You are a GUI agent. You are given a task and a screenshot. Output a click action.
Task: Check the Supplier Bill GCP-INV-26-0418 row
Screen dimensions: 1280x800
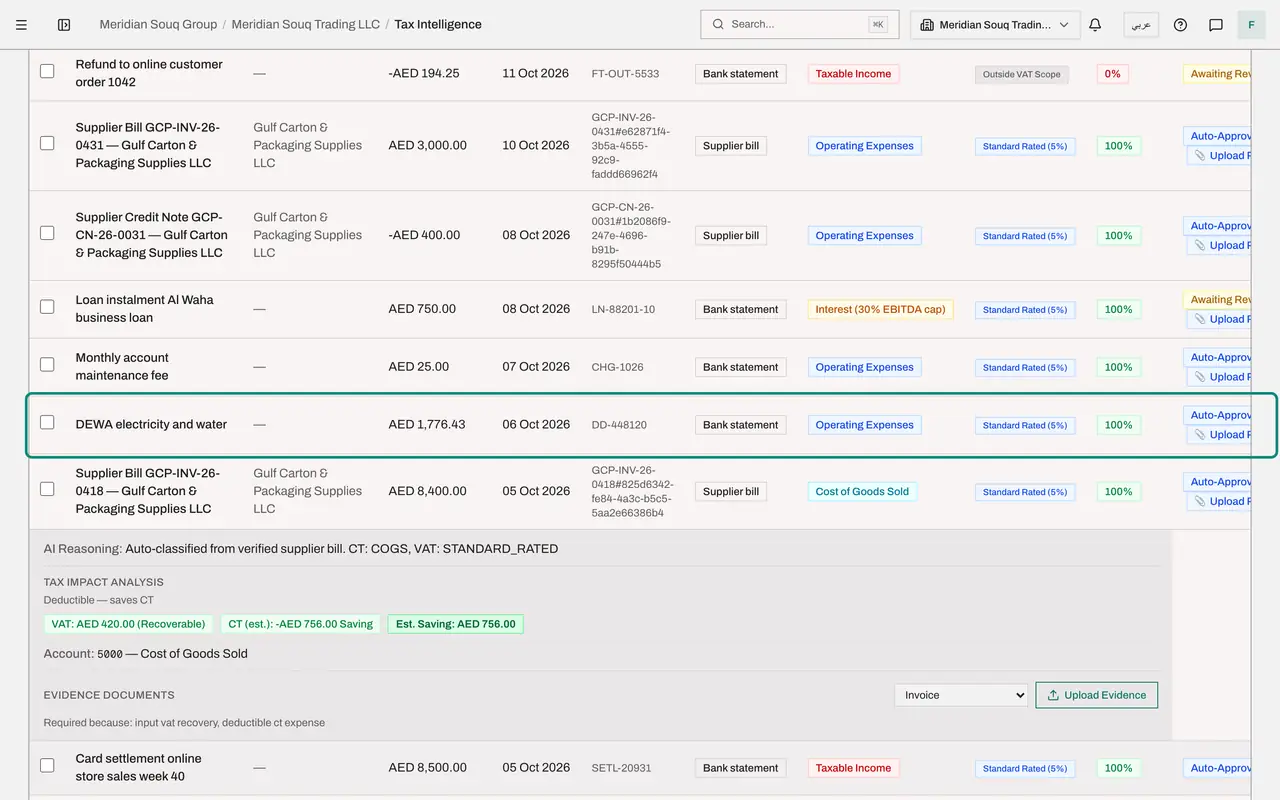pyautogui.click(x=47, y=489)
